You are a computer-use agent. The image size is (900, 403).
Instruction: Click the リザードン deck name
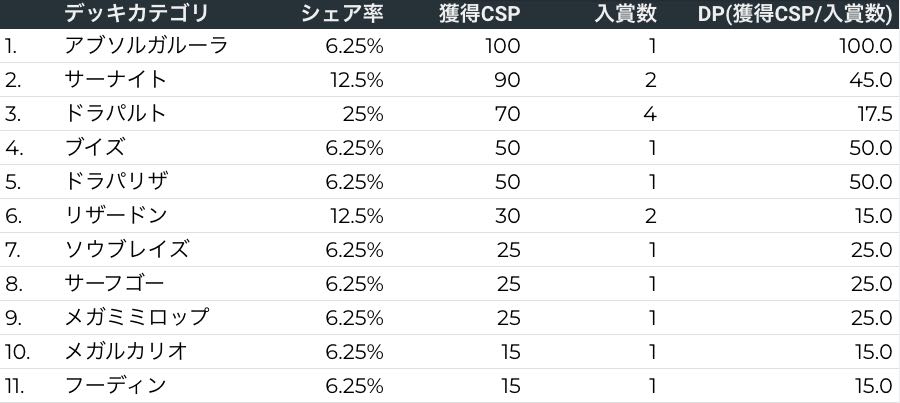tap(114, 216)
